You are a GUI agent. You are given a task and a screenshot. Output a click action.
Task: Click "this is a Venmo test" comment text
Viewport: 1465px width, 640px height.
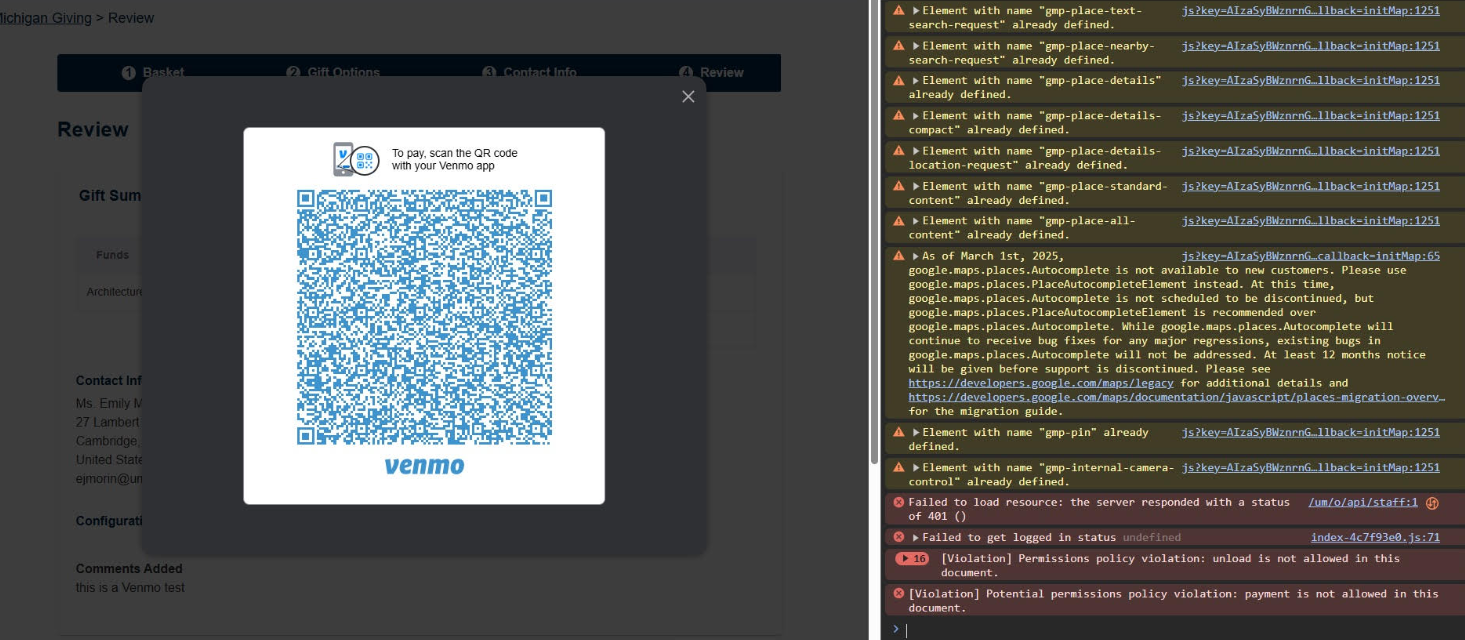click(130, 588)
